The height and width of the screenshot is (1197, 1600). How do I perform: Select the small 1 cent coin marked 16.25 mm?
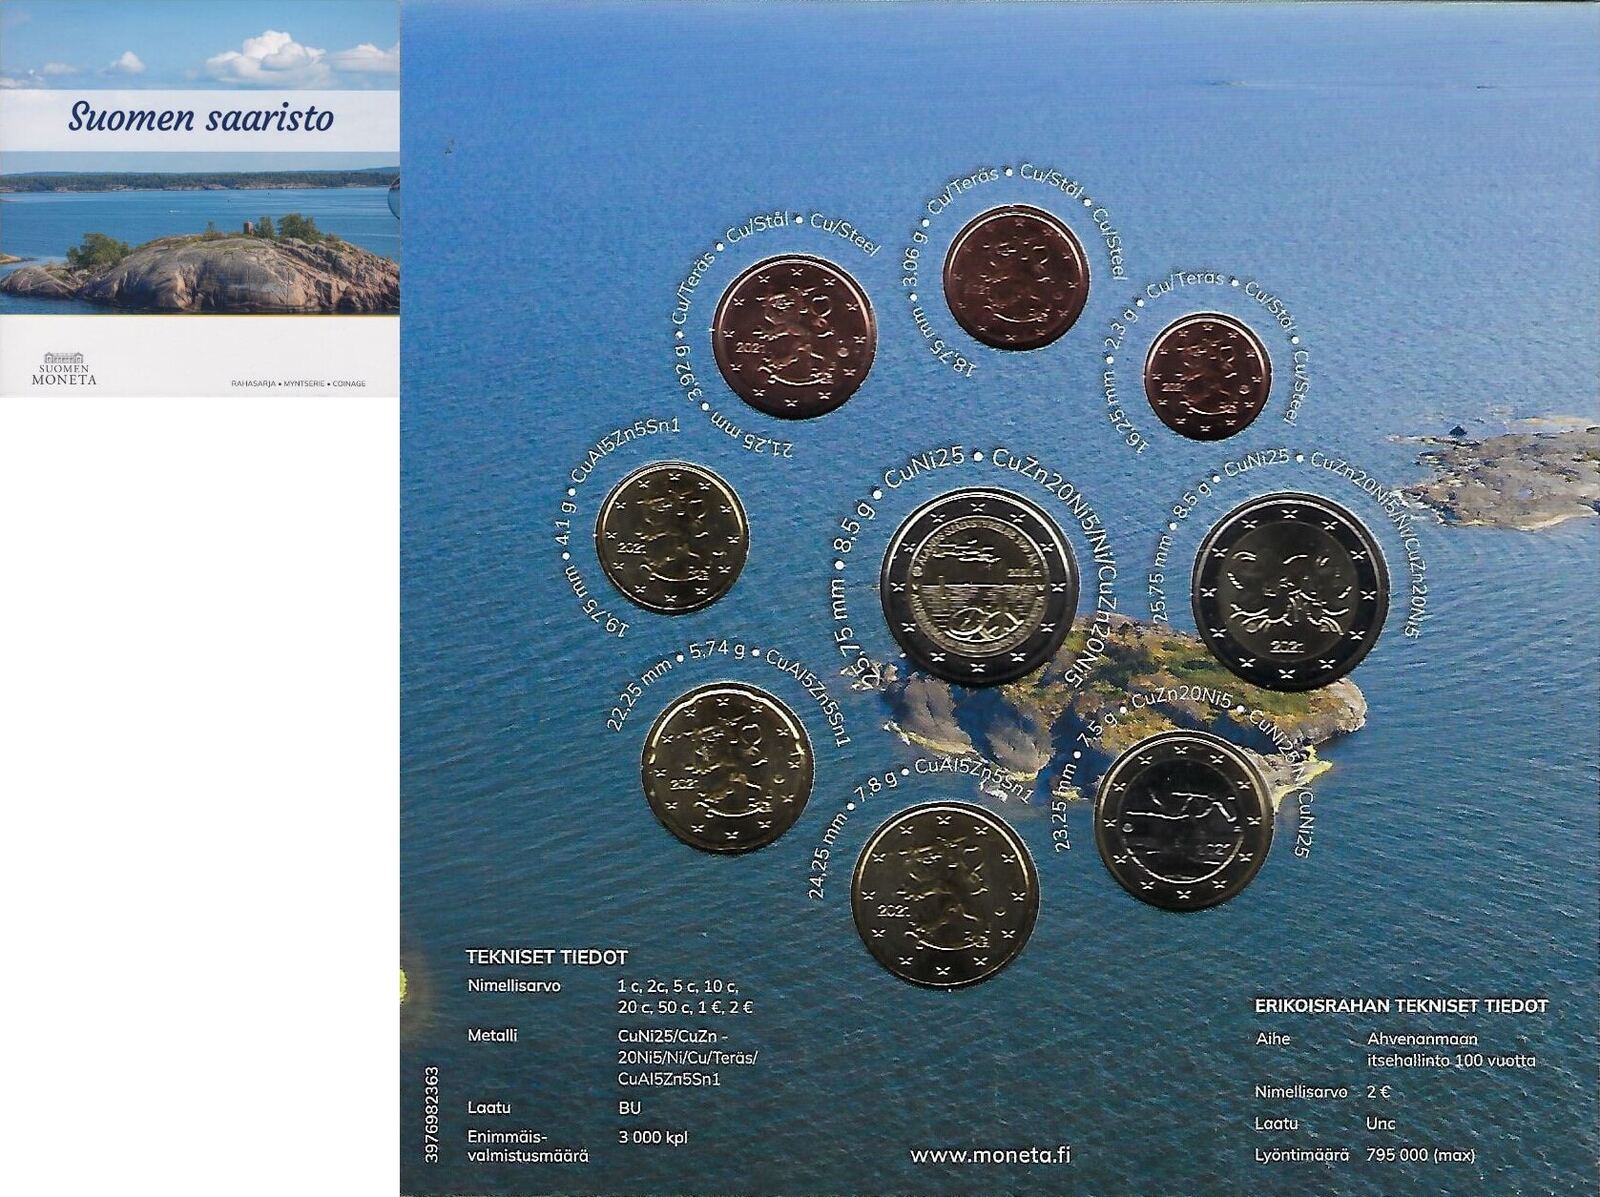(x=1207, y=376)
